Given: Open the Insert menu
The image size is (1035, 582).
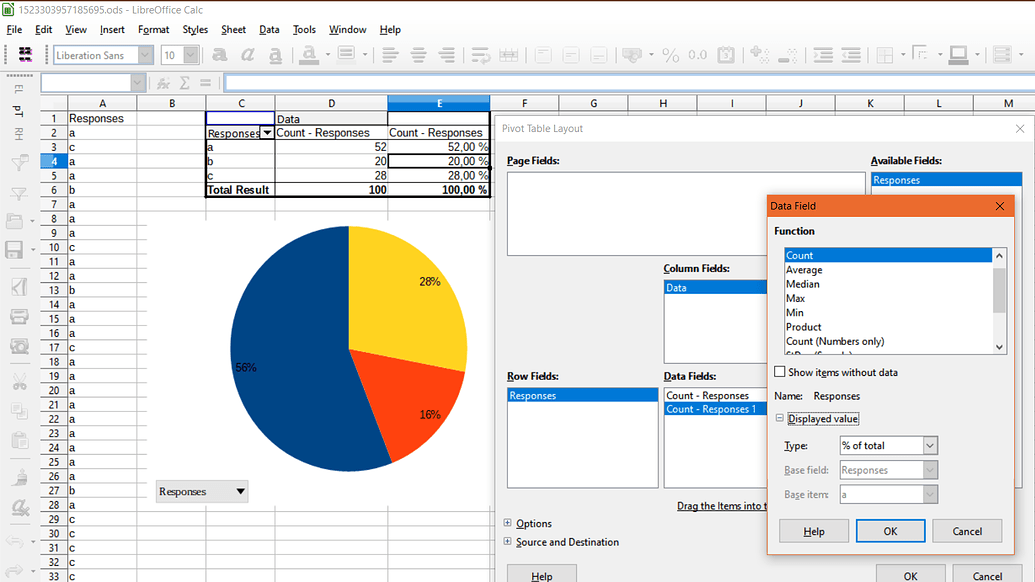Looking at the screenshot, I should (112, 30).
